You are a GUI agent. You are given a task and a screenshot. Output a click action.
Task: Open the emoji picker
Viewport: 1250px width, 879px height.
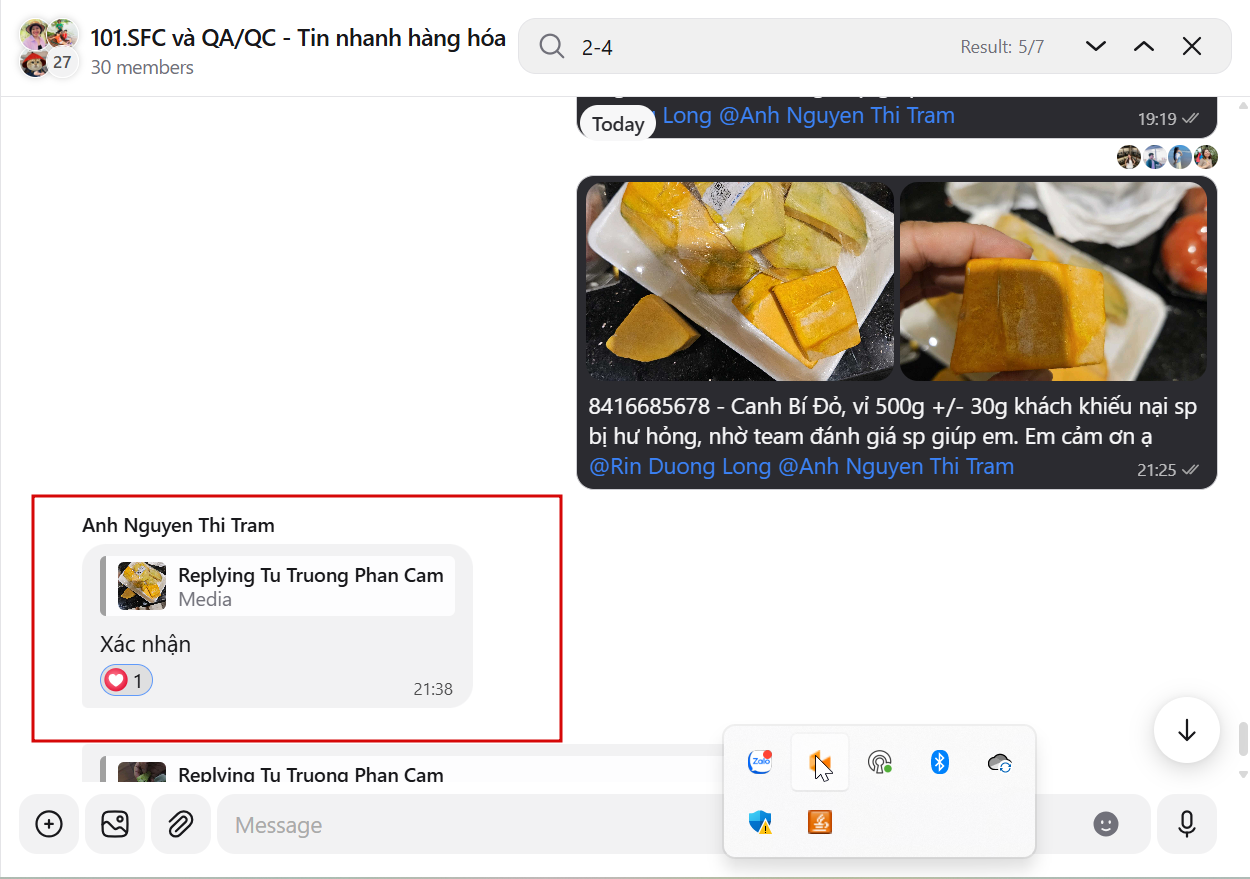[x=1105, y=824]
